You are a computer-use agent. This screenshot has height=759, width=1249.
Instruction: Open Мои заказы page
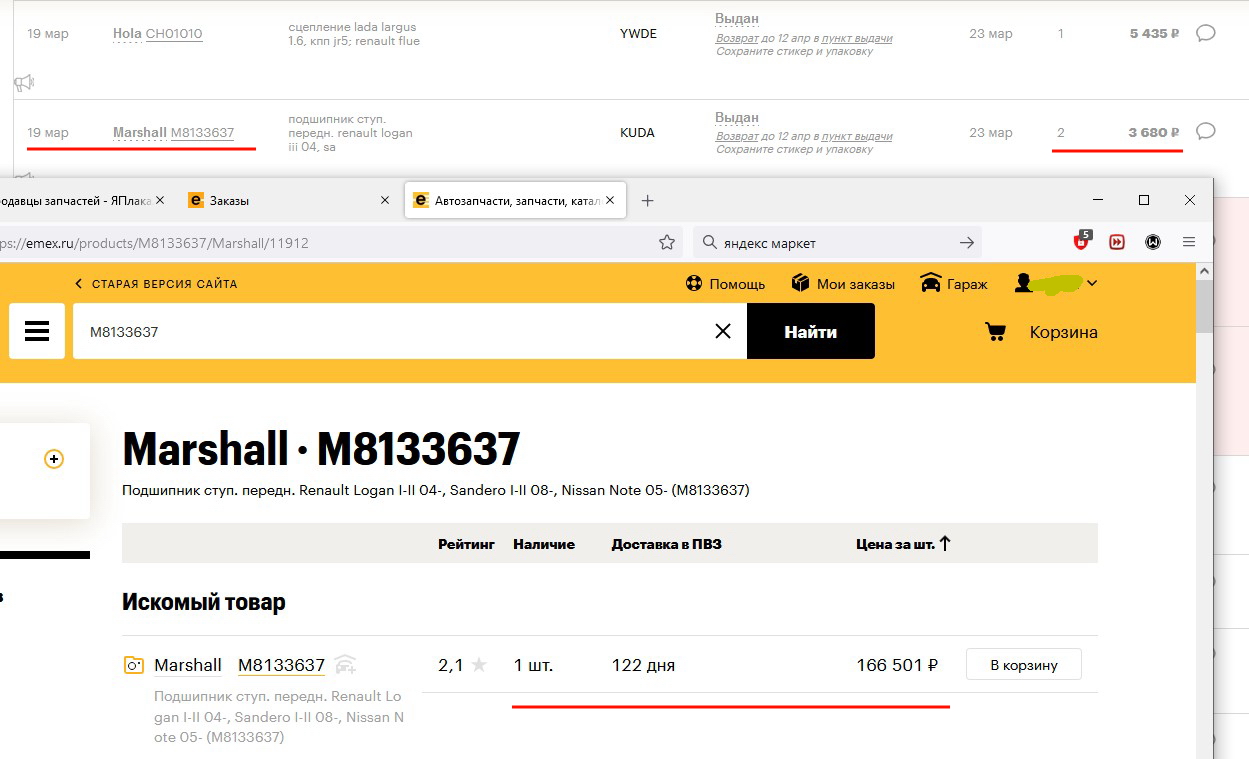[x=843, y=284]
